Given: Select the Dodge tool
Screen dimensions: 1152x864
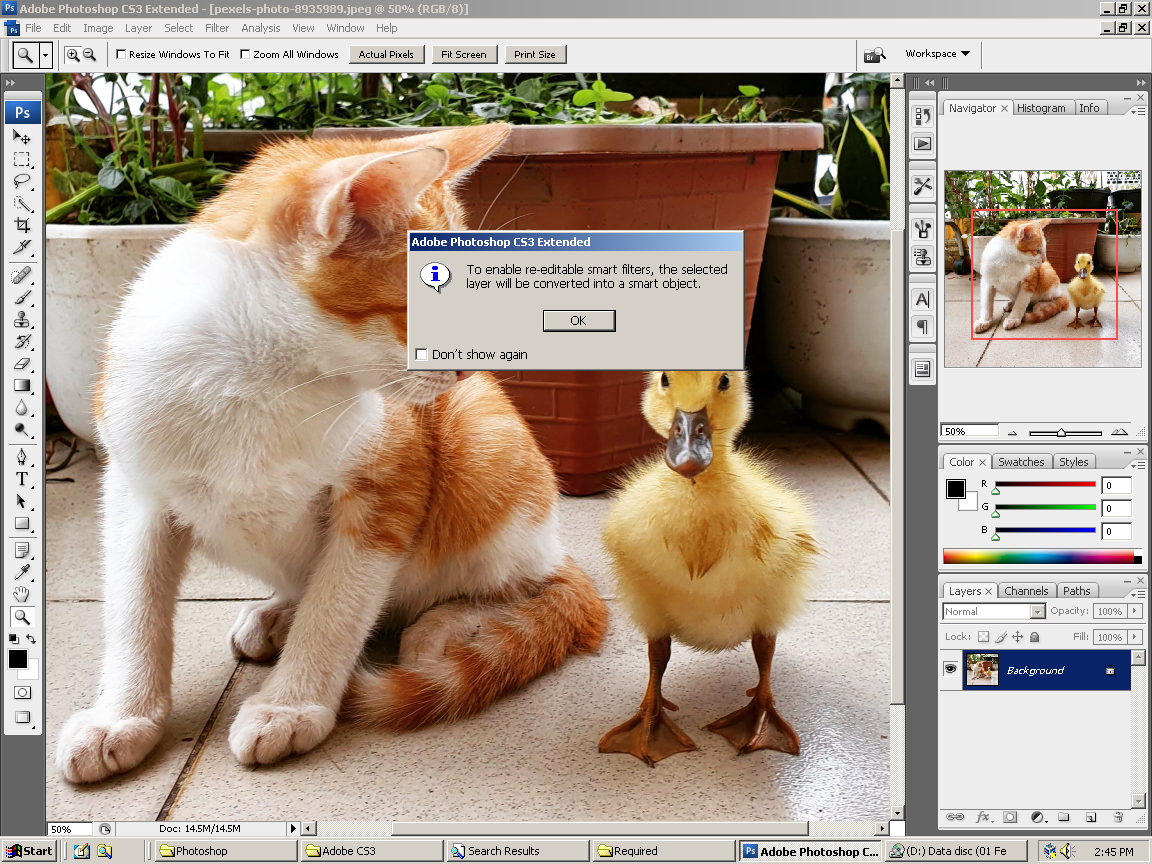Looking at the screenshot, I should (x=21, y=430).
